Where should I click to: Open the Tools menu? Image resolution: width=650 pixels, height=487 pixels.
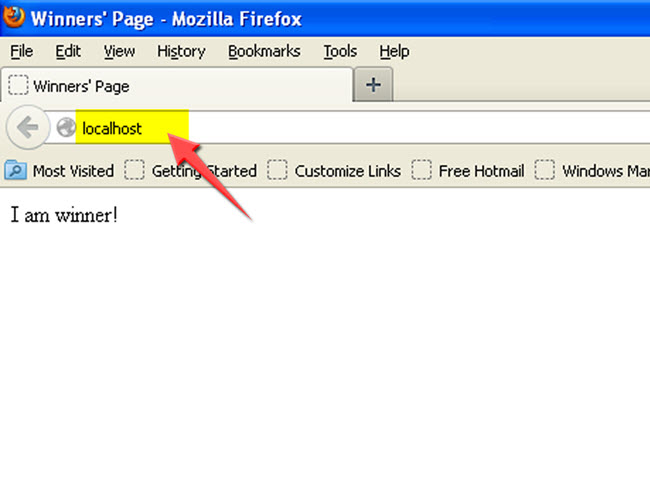pos(340,51)
